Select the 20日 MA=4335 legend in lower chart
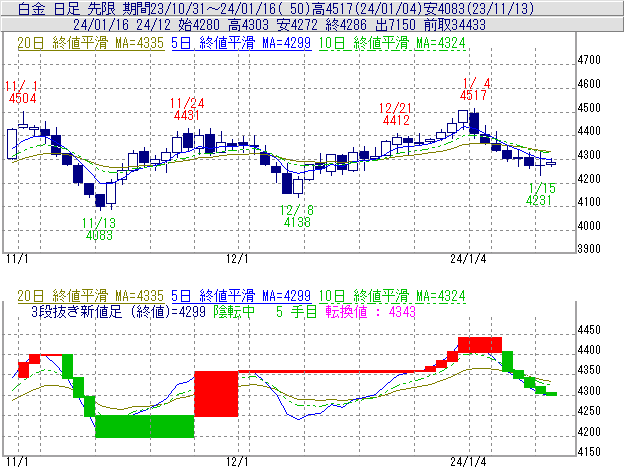This screenshot has width=624, height=475. click(x=90, y=296)
